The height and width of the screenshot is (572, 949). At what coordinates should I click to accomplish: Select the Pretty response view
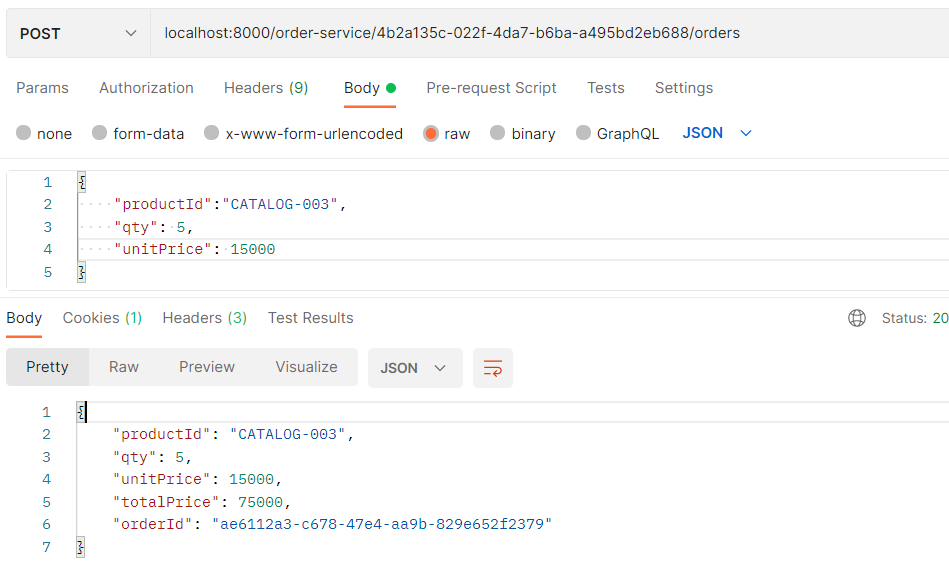[47, 367]
